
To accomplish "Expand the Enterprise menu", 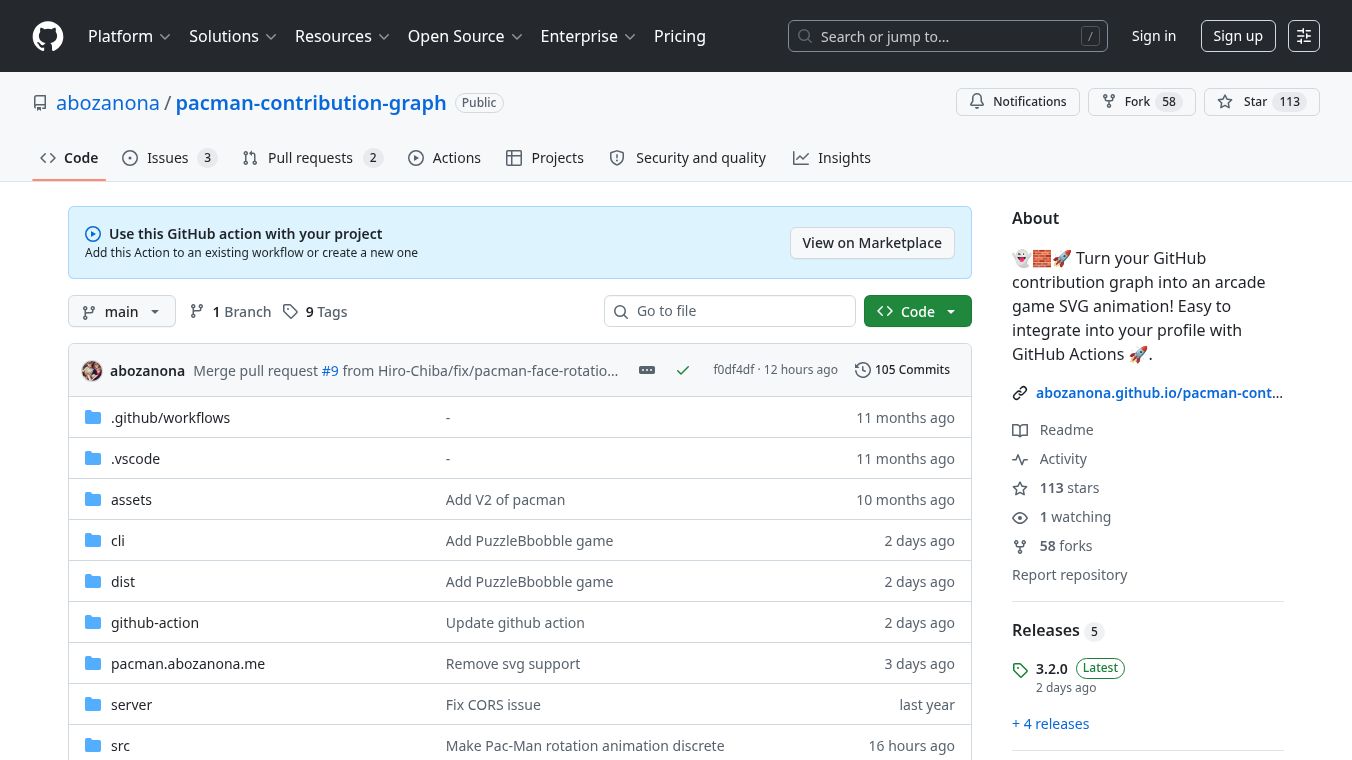I will 588,36.
